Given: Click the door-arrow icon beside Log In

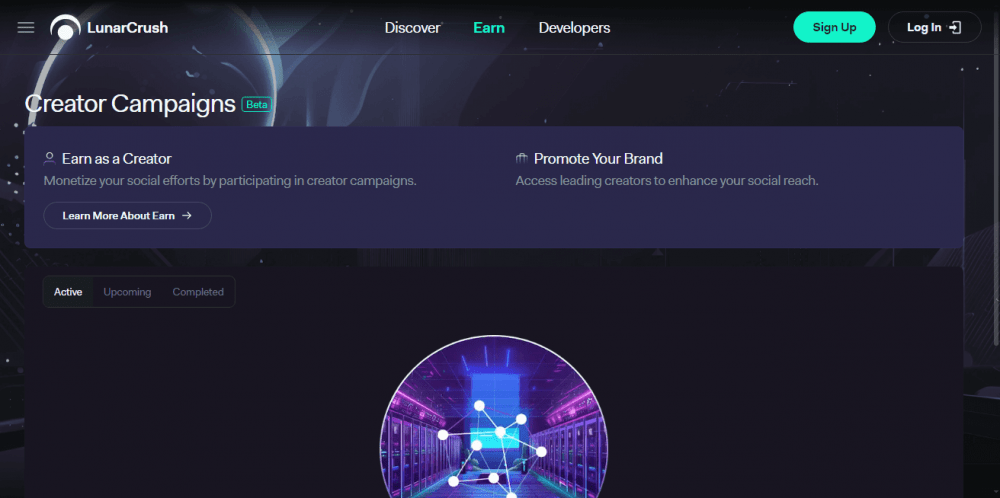Looking at the screenshot, I should [955, 27].
